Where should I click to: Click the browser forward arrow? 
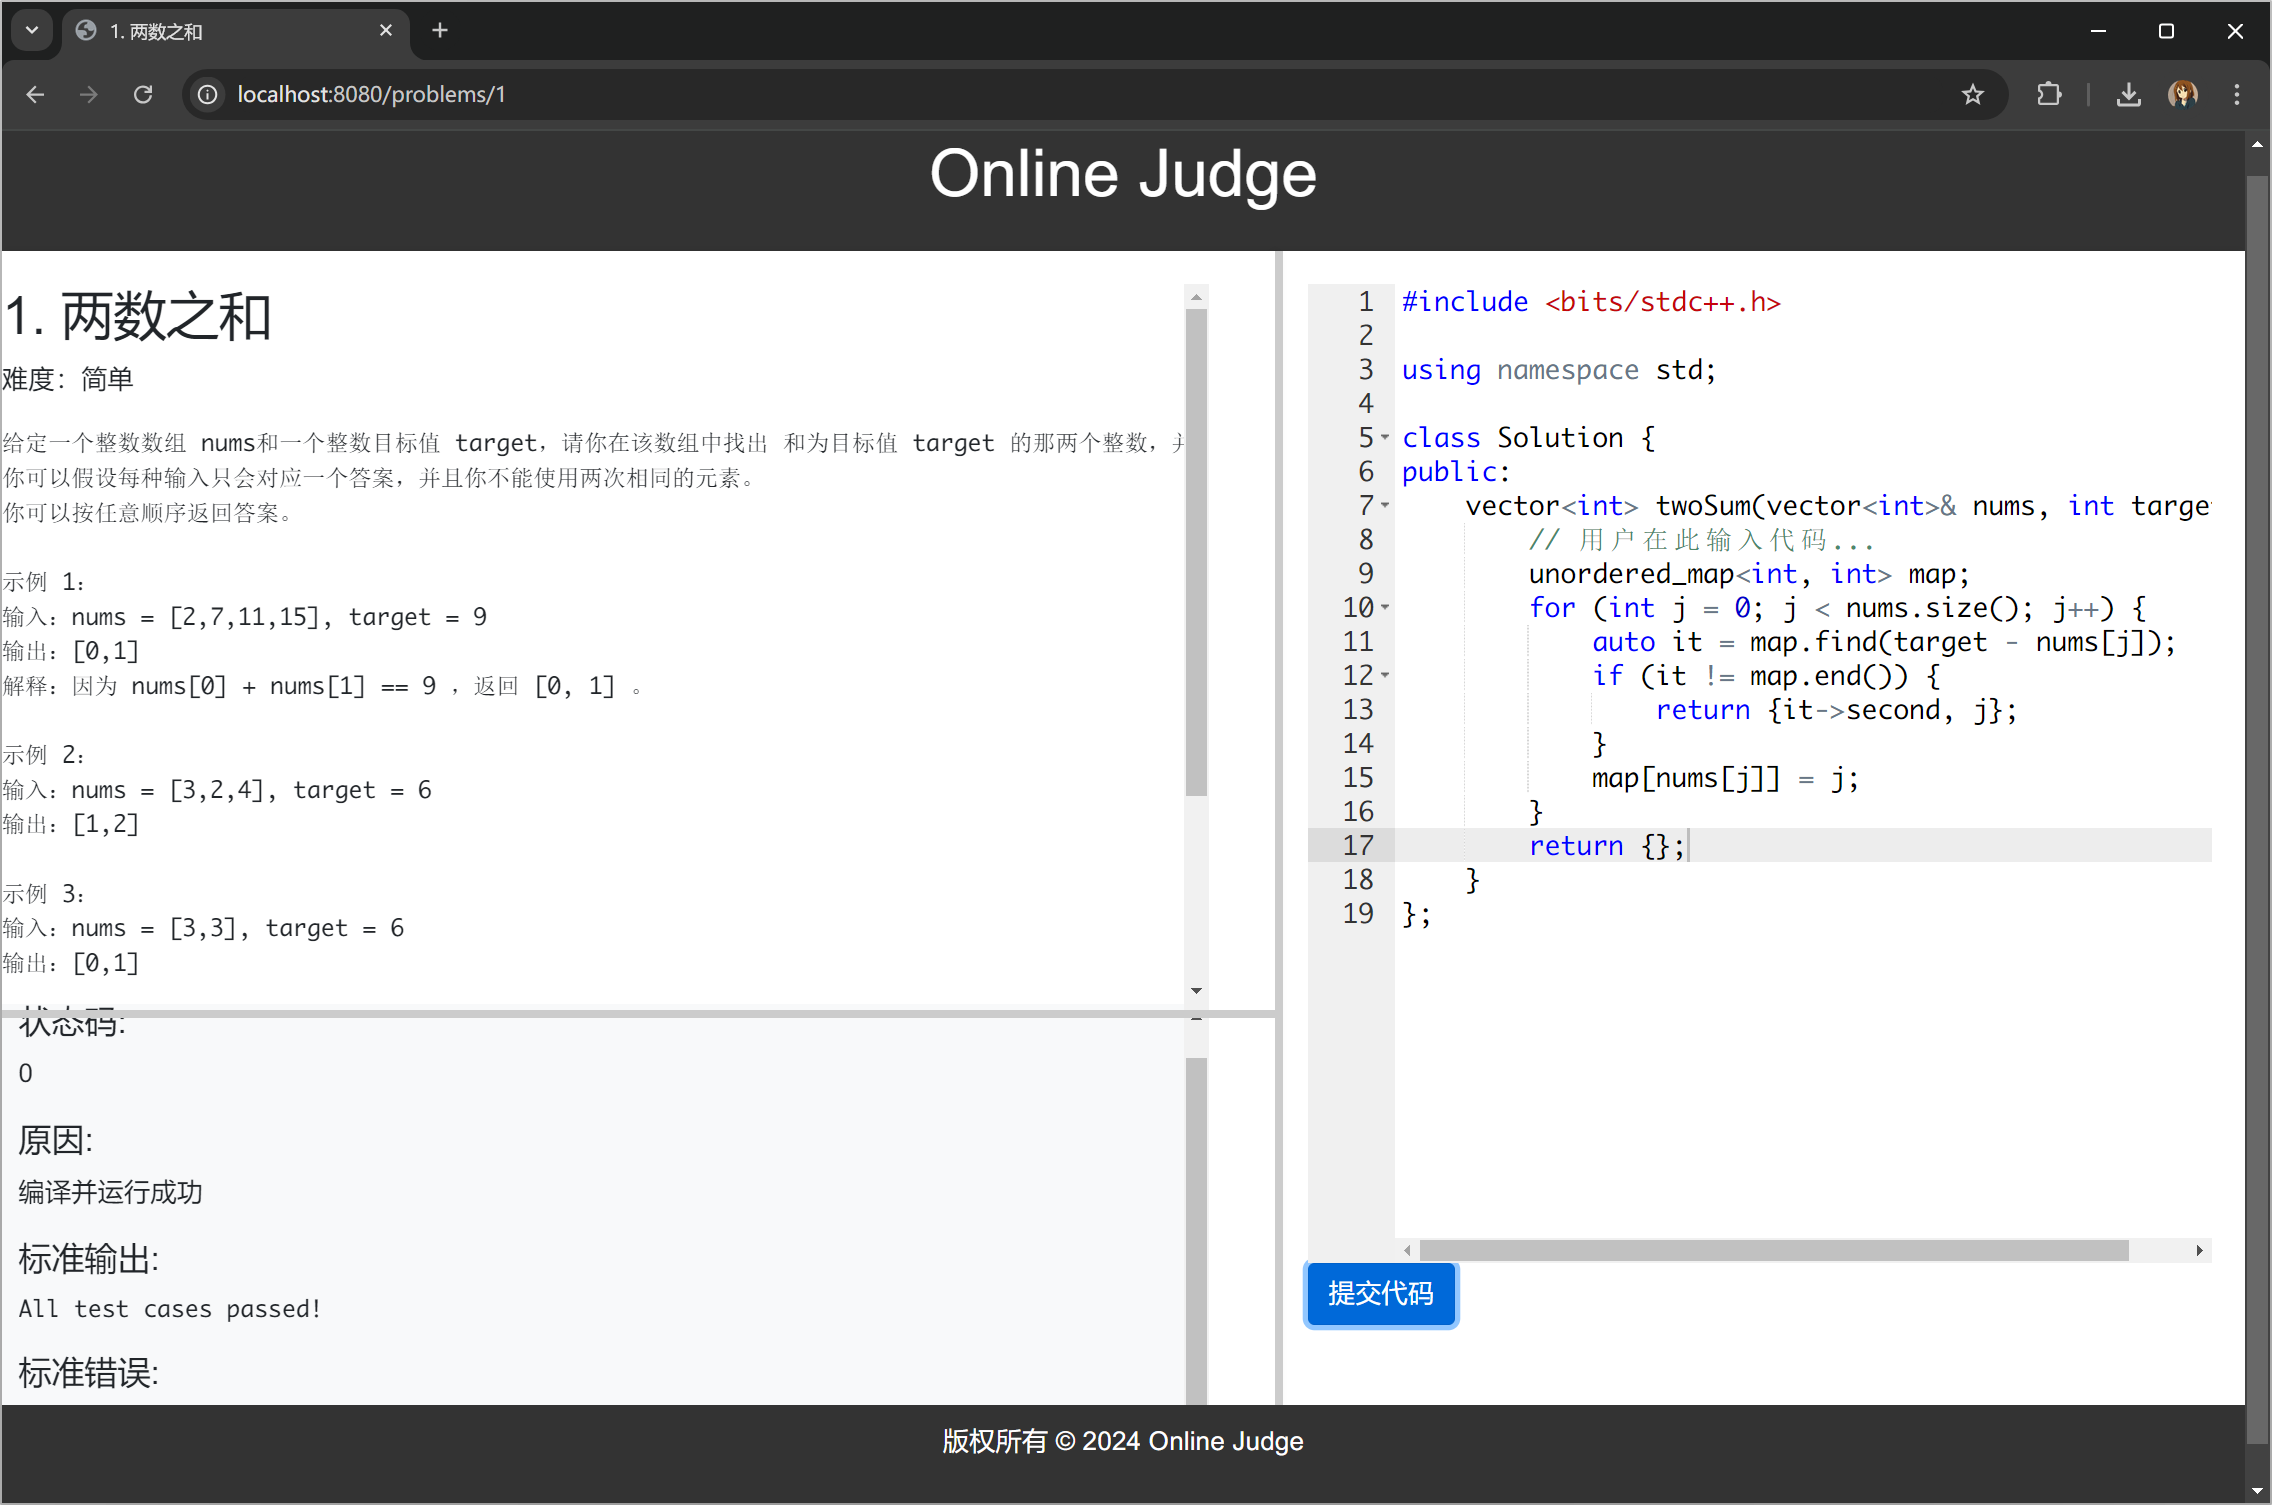pyautogui.click(x=89, y=94)
